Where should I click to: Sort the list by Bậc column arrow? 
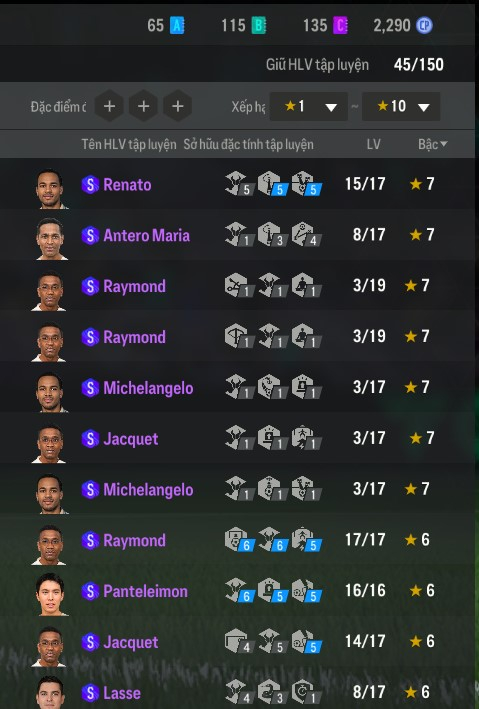tap(444, 144)
